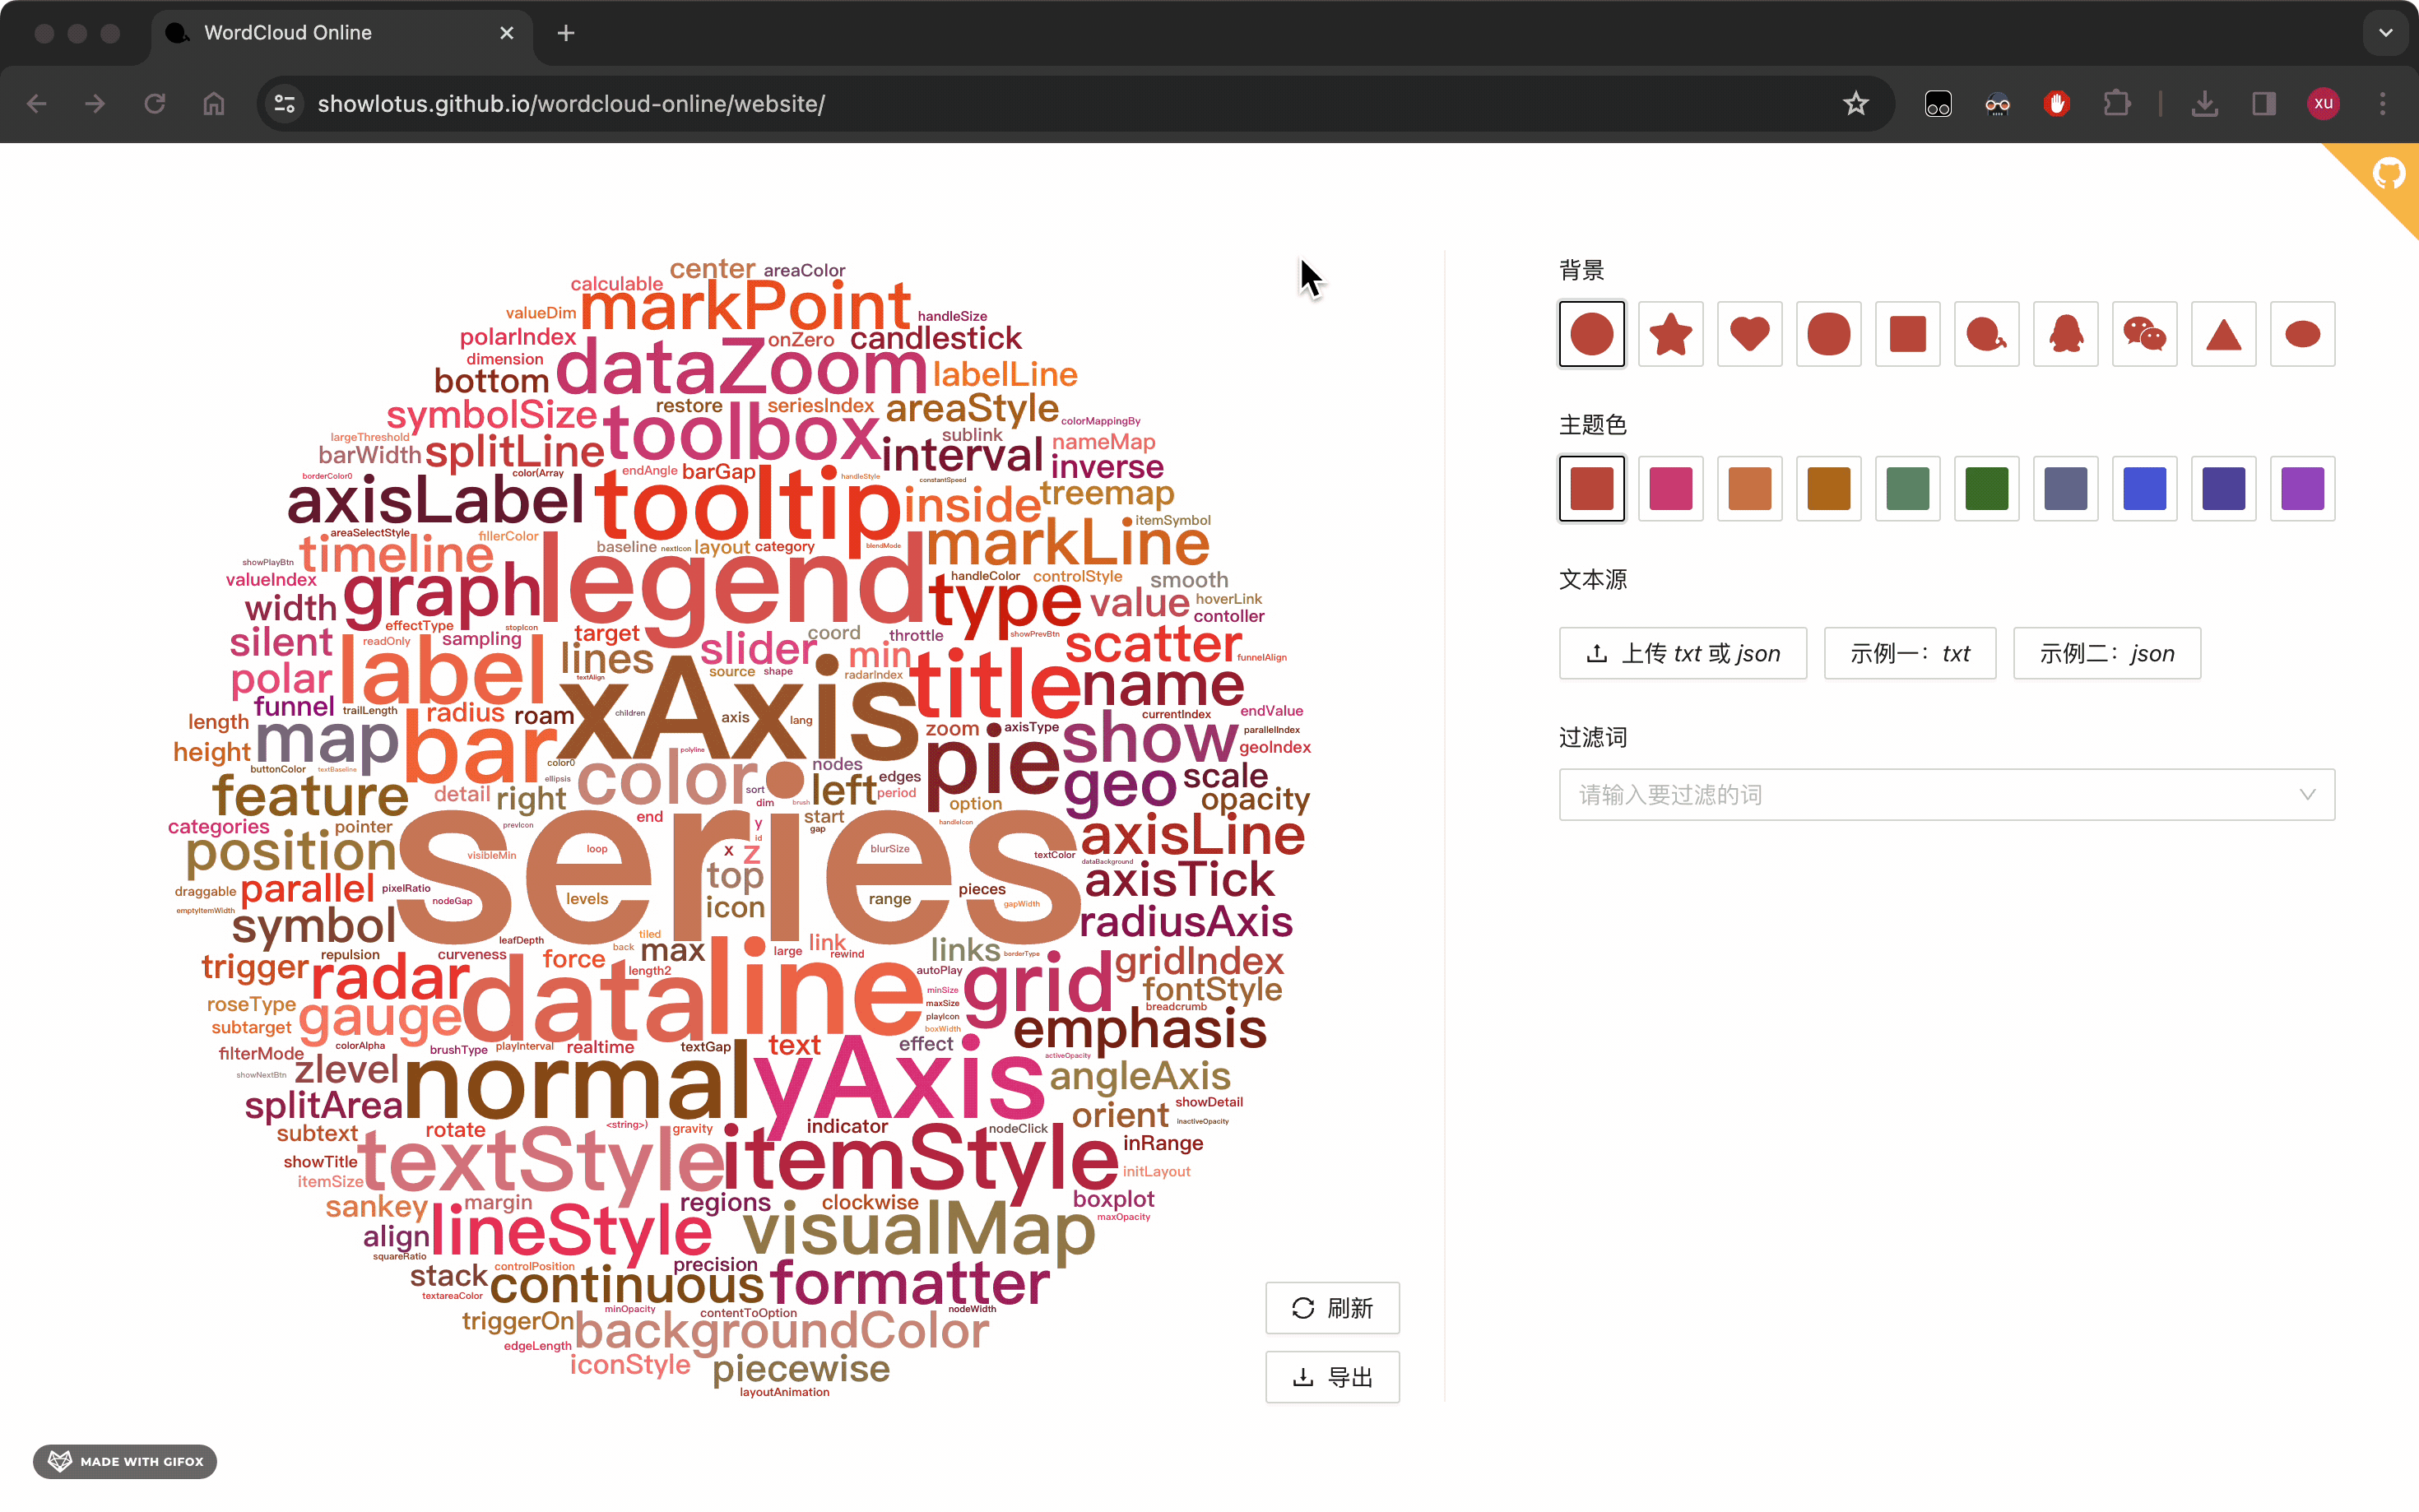Click the 导出 export button
2419x1512 pixels.
pos(1332,1377)
